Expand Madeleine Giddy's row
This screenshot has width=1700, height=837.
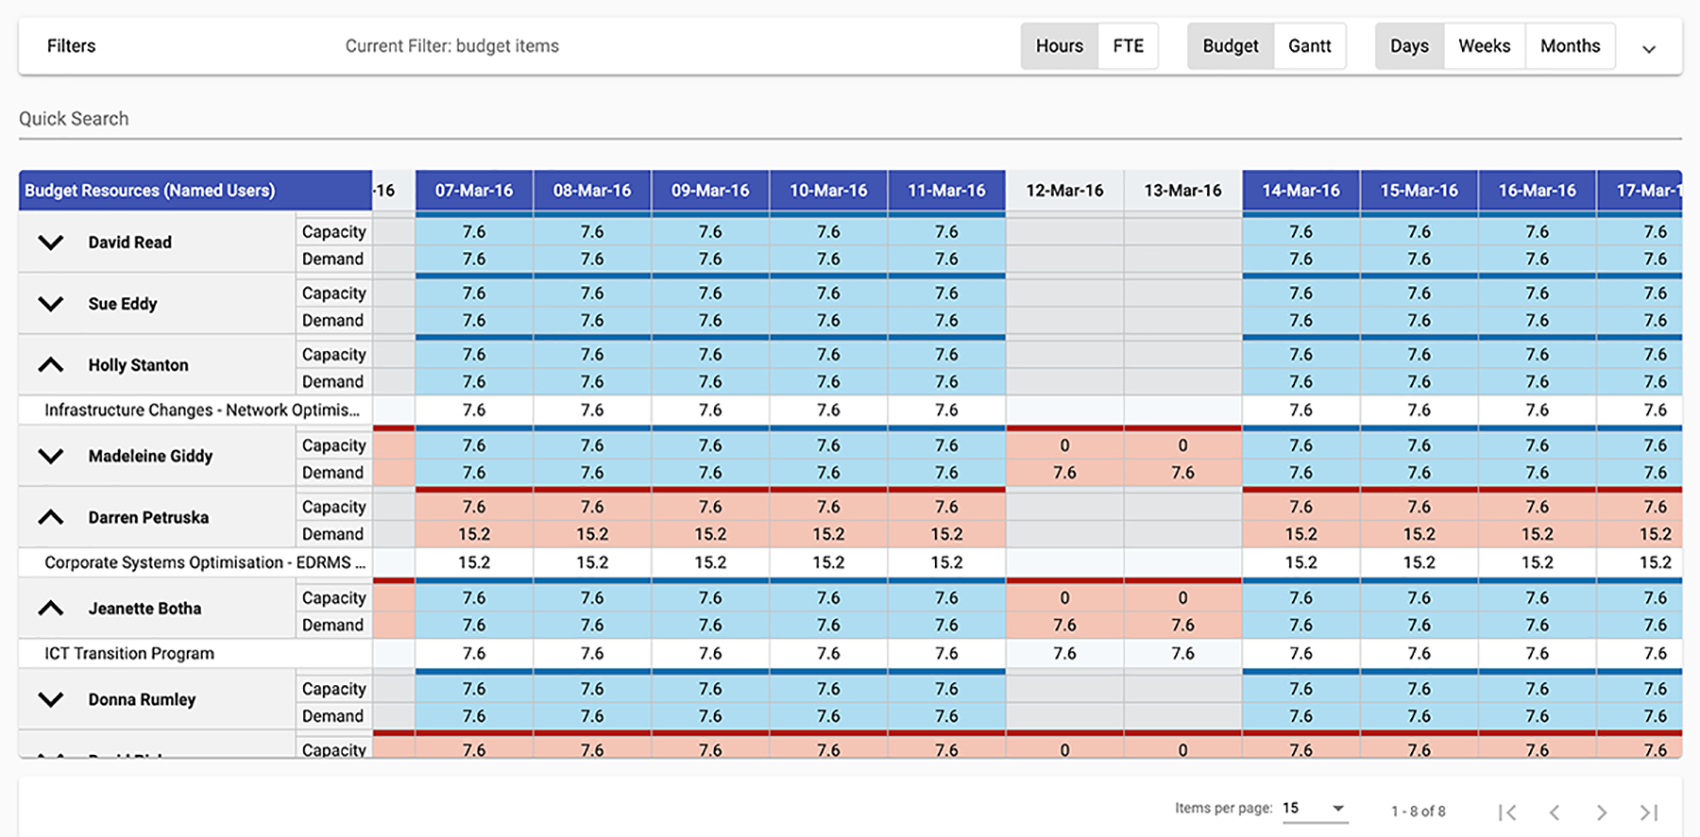(x=51, y=456)
